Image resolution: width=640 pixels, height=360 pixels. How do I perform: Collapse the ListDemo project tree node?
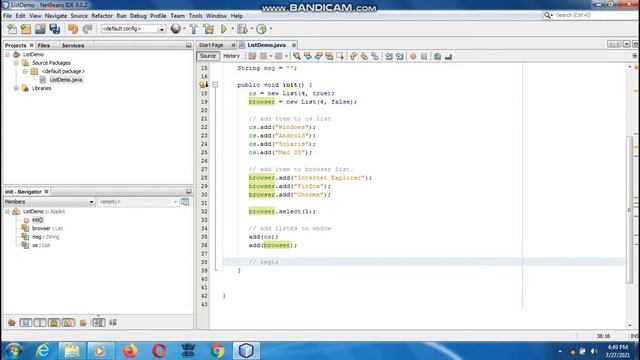tap(7, 54)
